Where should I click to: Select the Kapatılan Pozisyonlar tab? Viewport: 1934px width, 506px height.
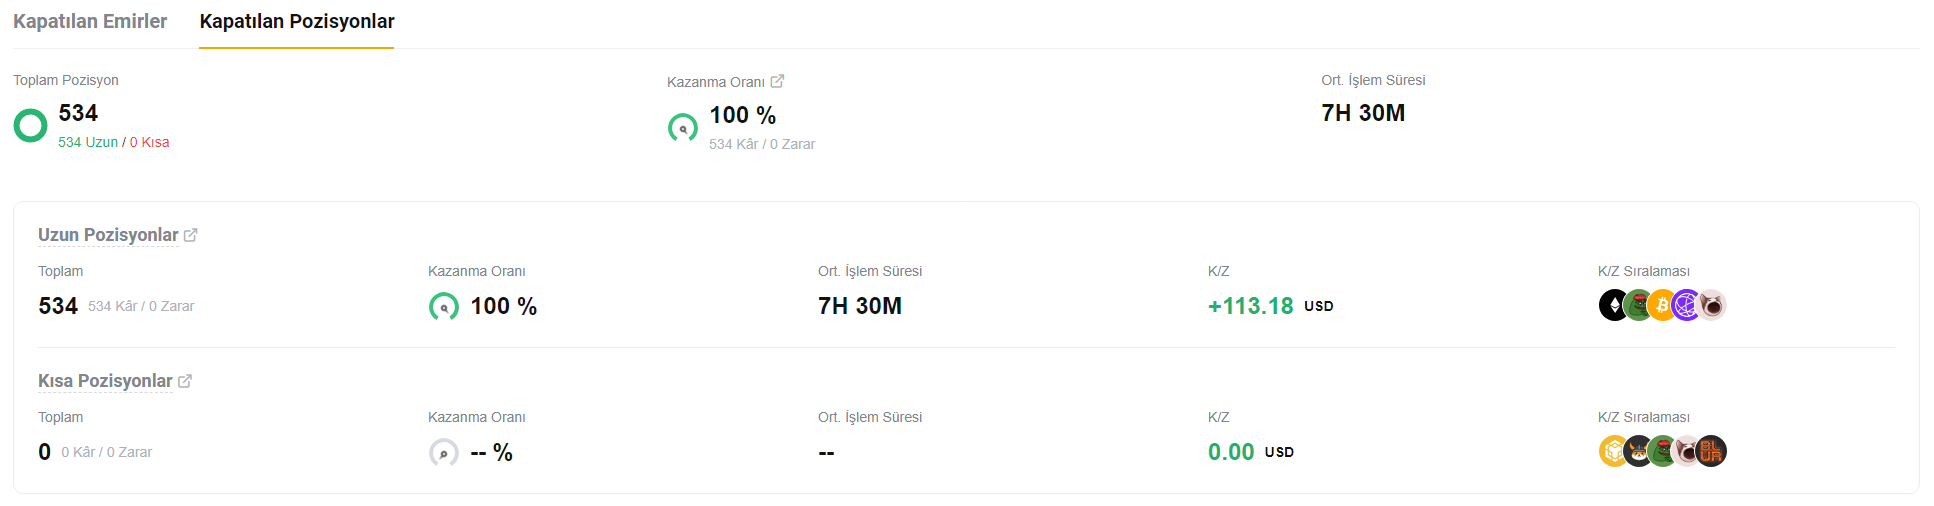point(297,21)
